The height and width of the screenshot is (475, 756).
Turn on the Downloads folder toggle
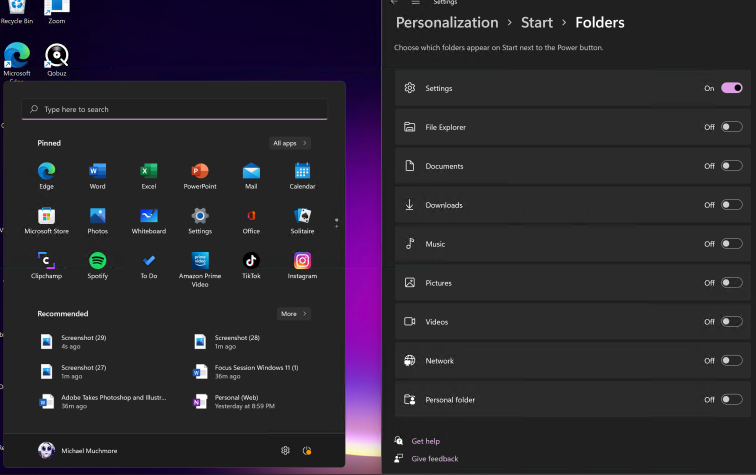(731, 205)
